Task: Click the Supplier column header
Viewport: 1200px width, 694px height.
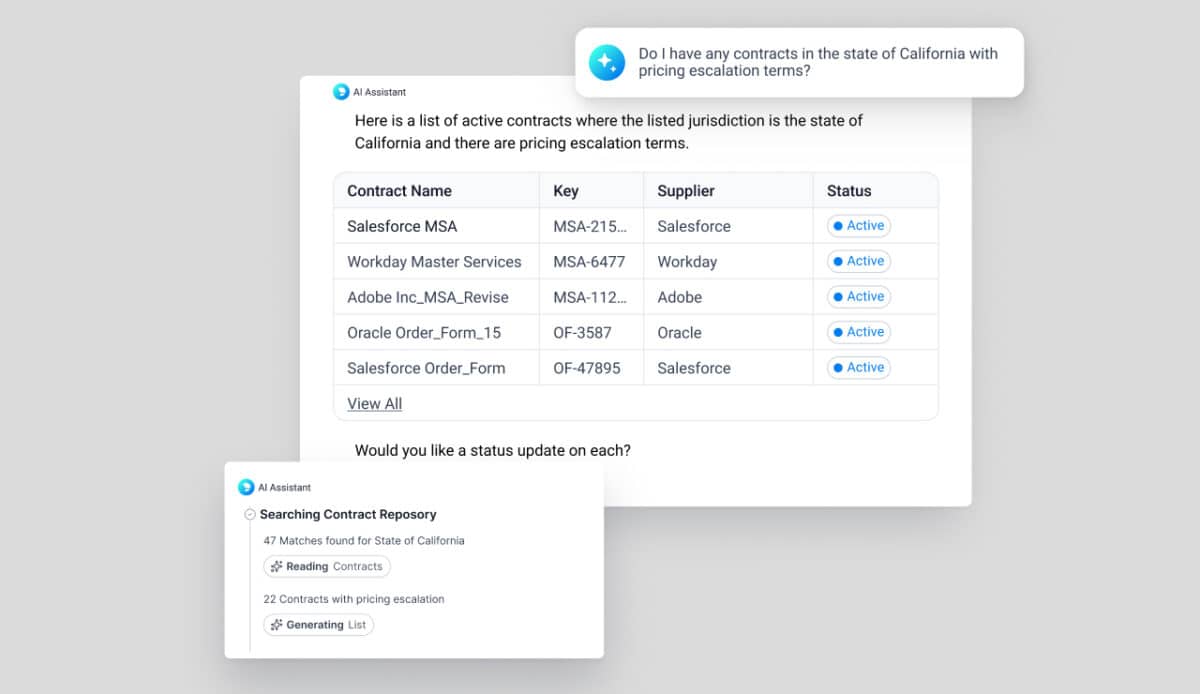Action: point(686,191)
